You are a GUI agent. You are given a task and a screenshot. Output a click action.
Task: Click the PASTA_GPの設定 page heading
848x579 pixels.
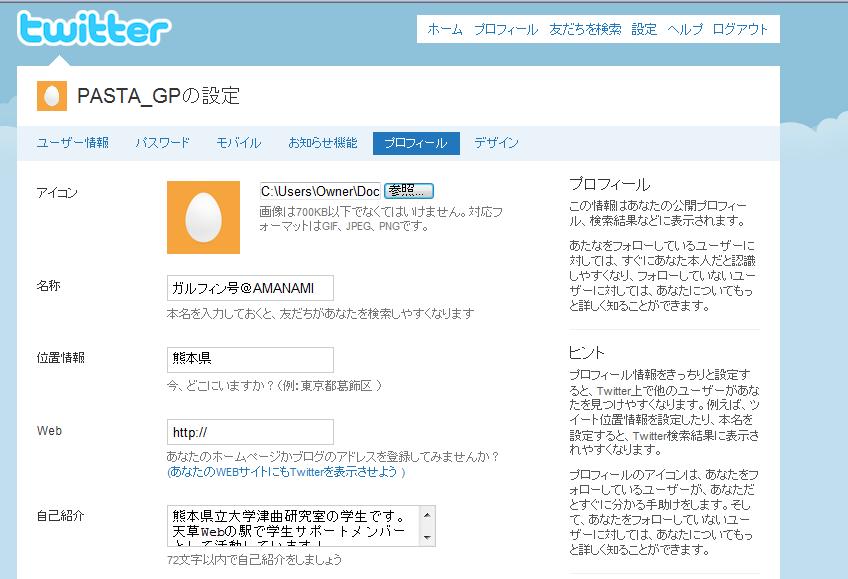[x=158, y=96]
